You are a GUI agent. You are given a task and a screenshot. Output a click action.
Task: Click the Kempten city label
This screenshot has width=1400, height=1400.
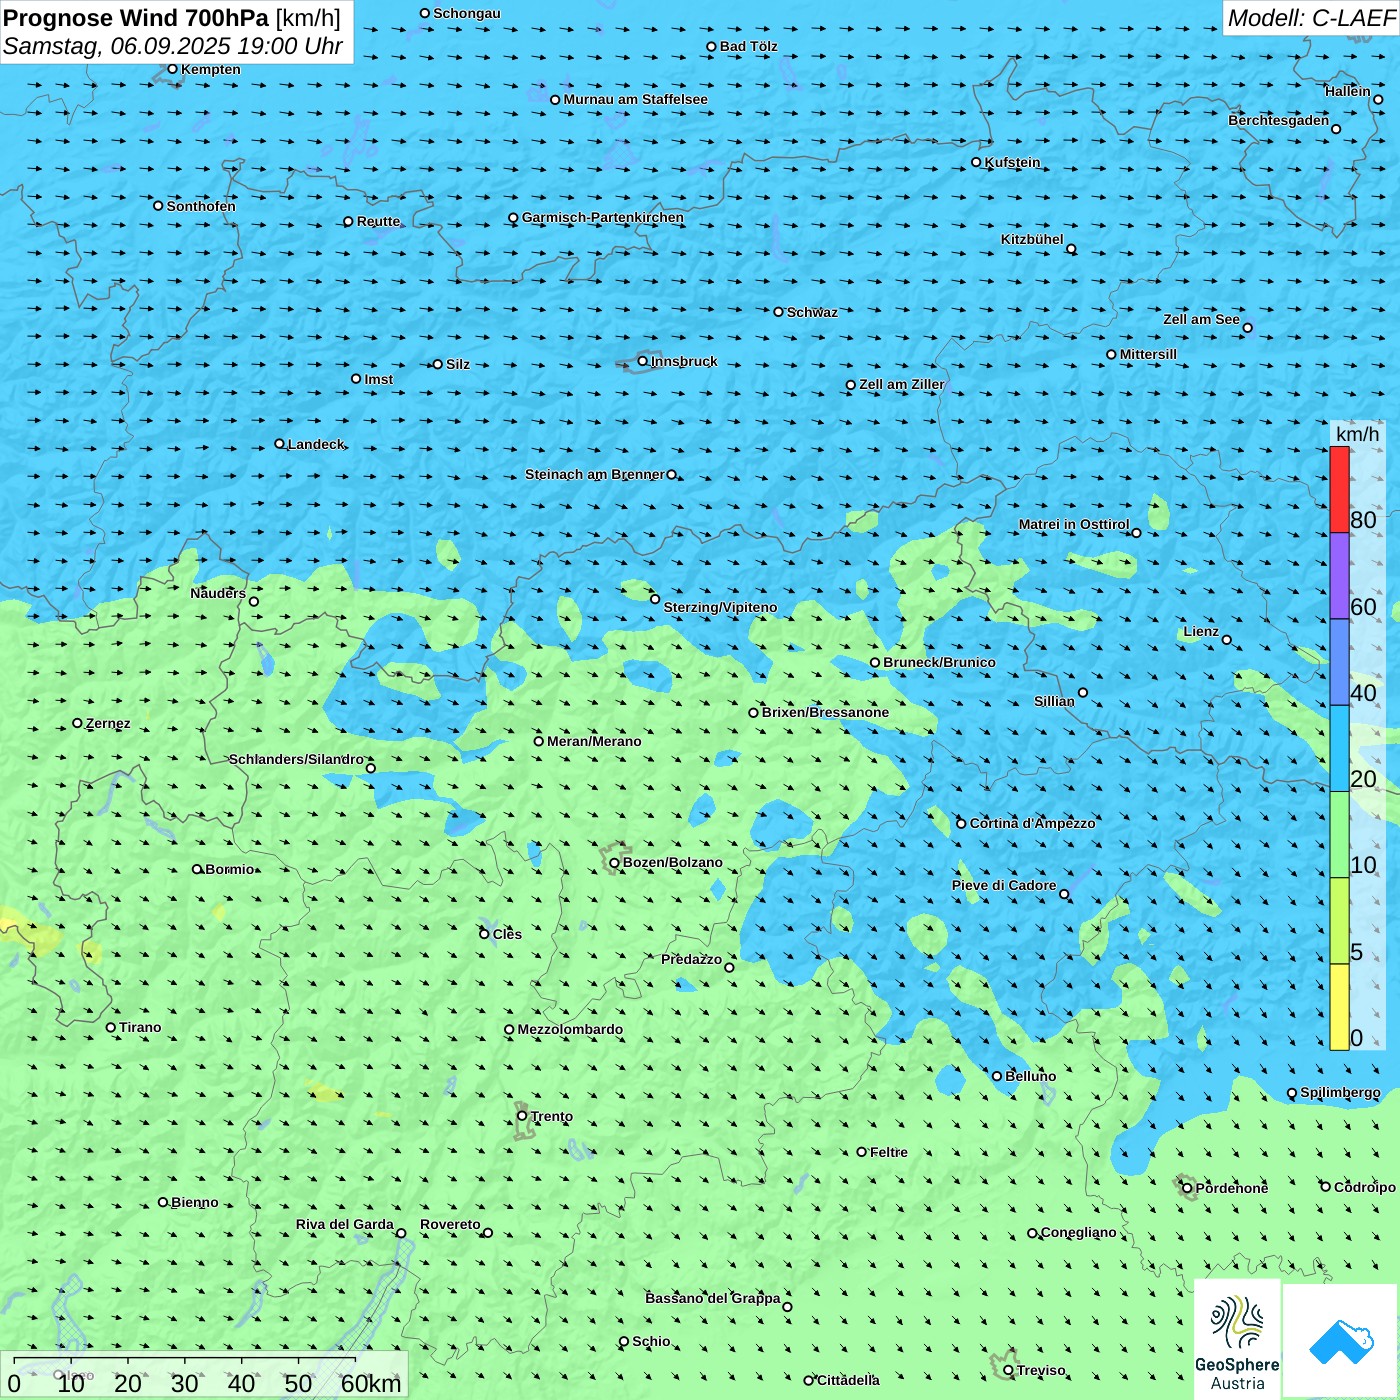pos(211,69)
